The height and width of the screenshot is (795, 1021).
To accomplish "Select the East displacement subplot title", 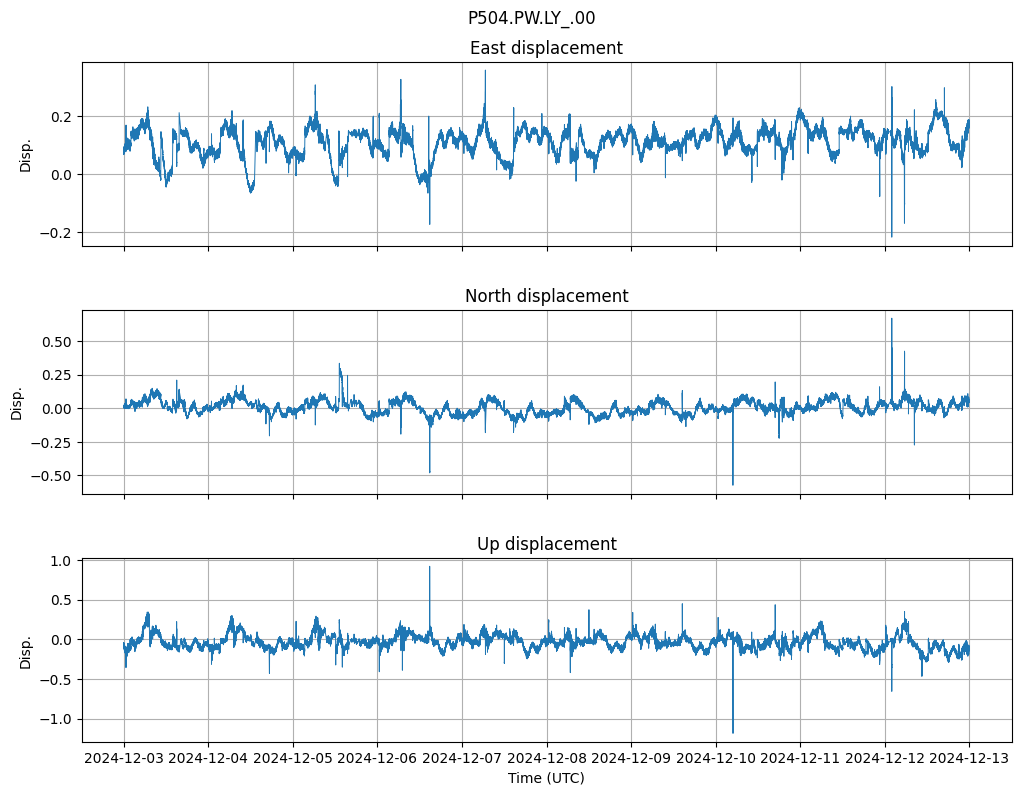I will point(546,48).
